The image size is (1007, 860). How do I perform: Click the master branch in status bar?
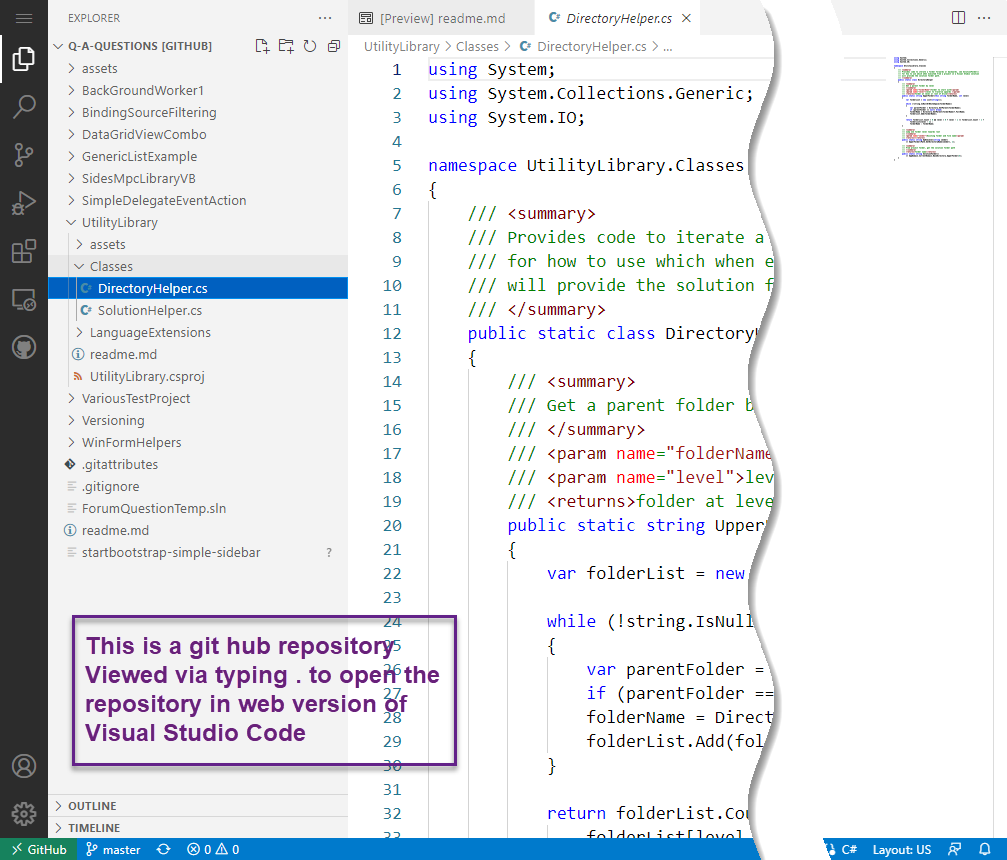(x=113, y=849)
